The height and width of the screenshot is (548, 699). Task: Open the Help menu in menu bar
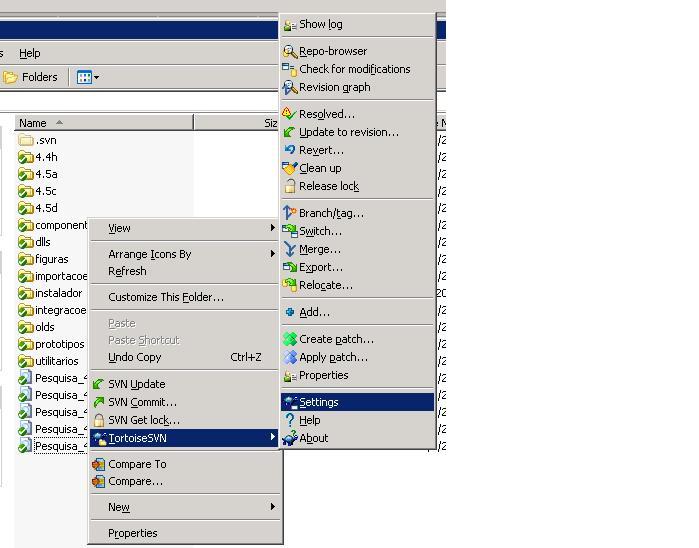[29, 54]
